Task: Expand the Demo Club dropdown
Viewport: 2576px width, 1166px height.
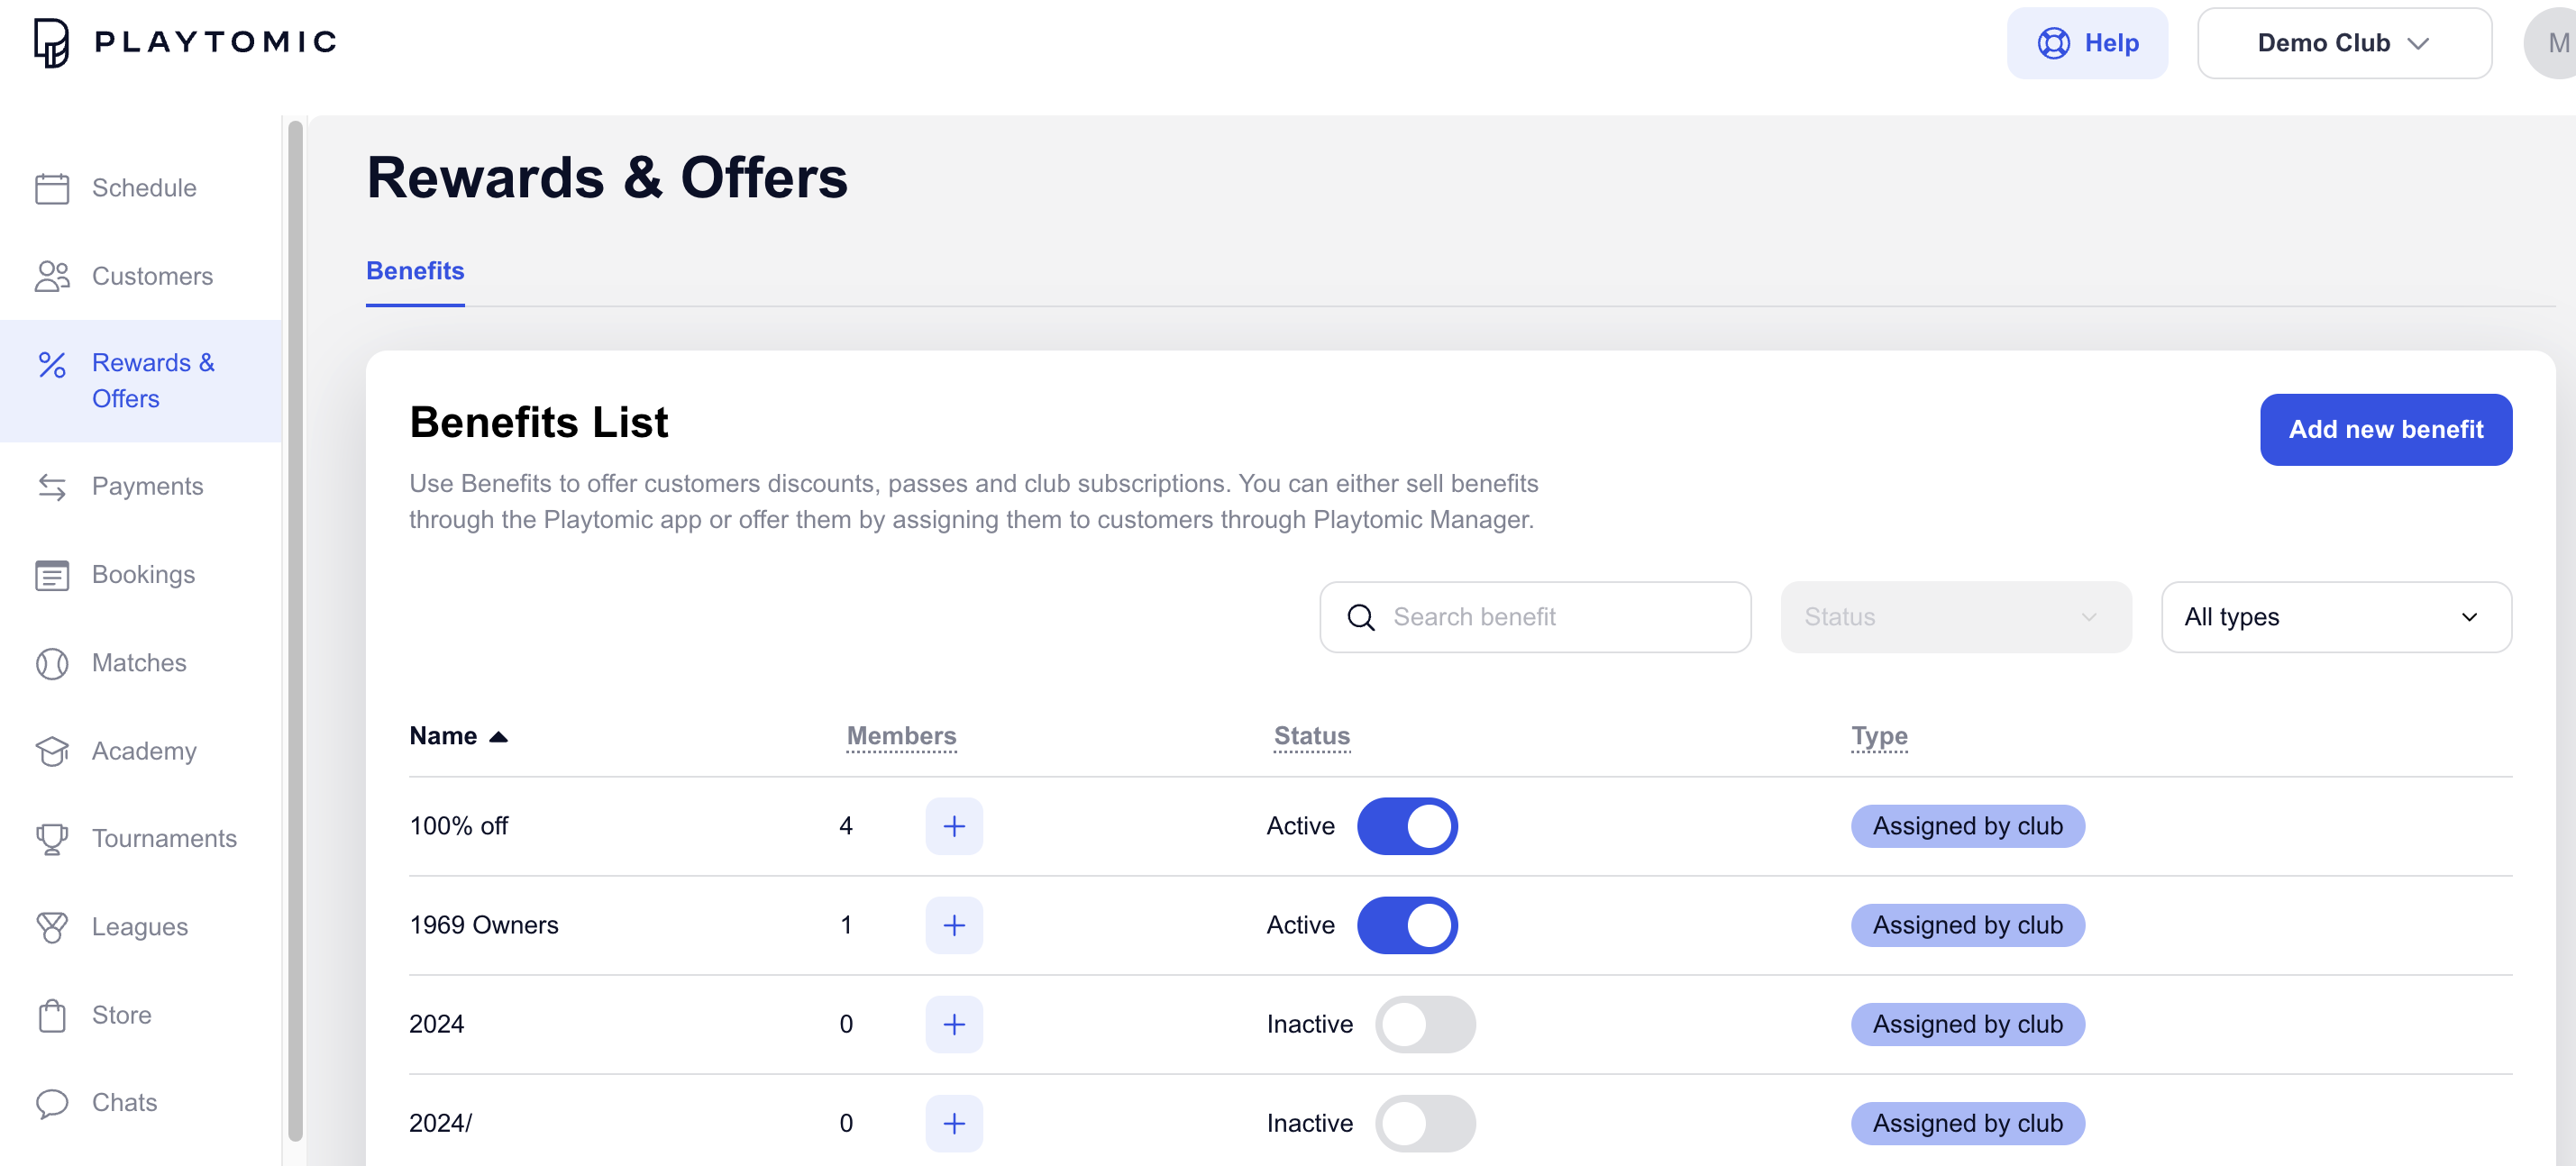Action: (x=2343, y=43)
